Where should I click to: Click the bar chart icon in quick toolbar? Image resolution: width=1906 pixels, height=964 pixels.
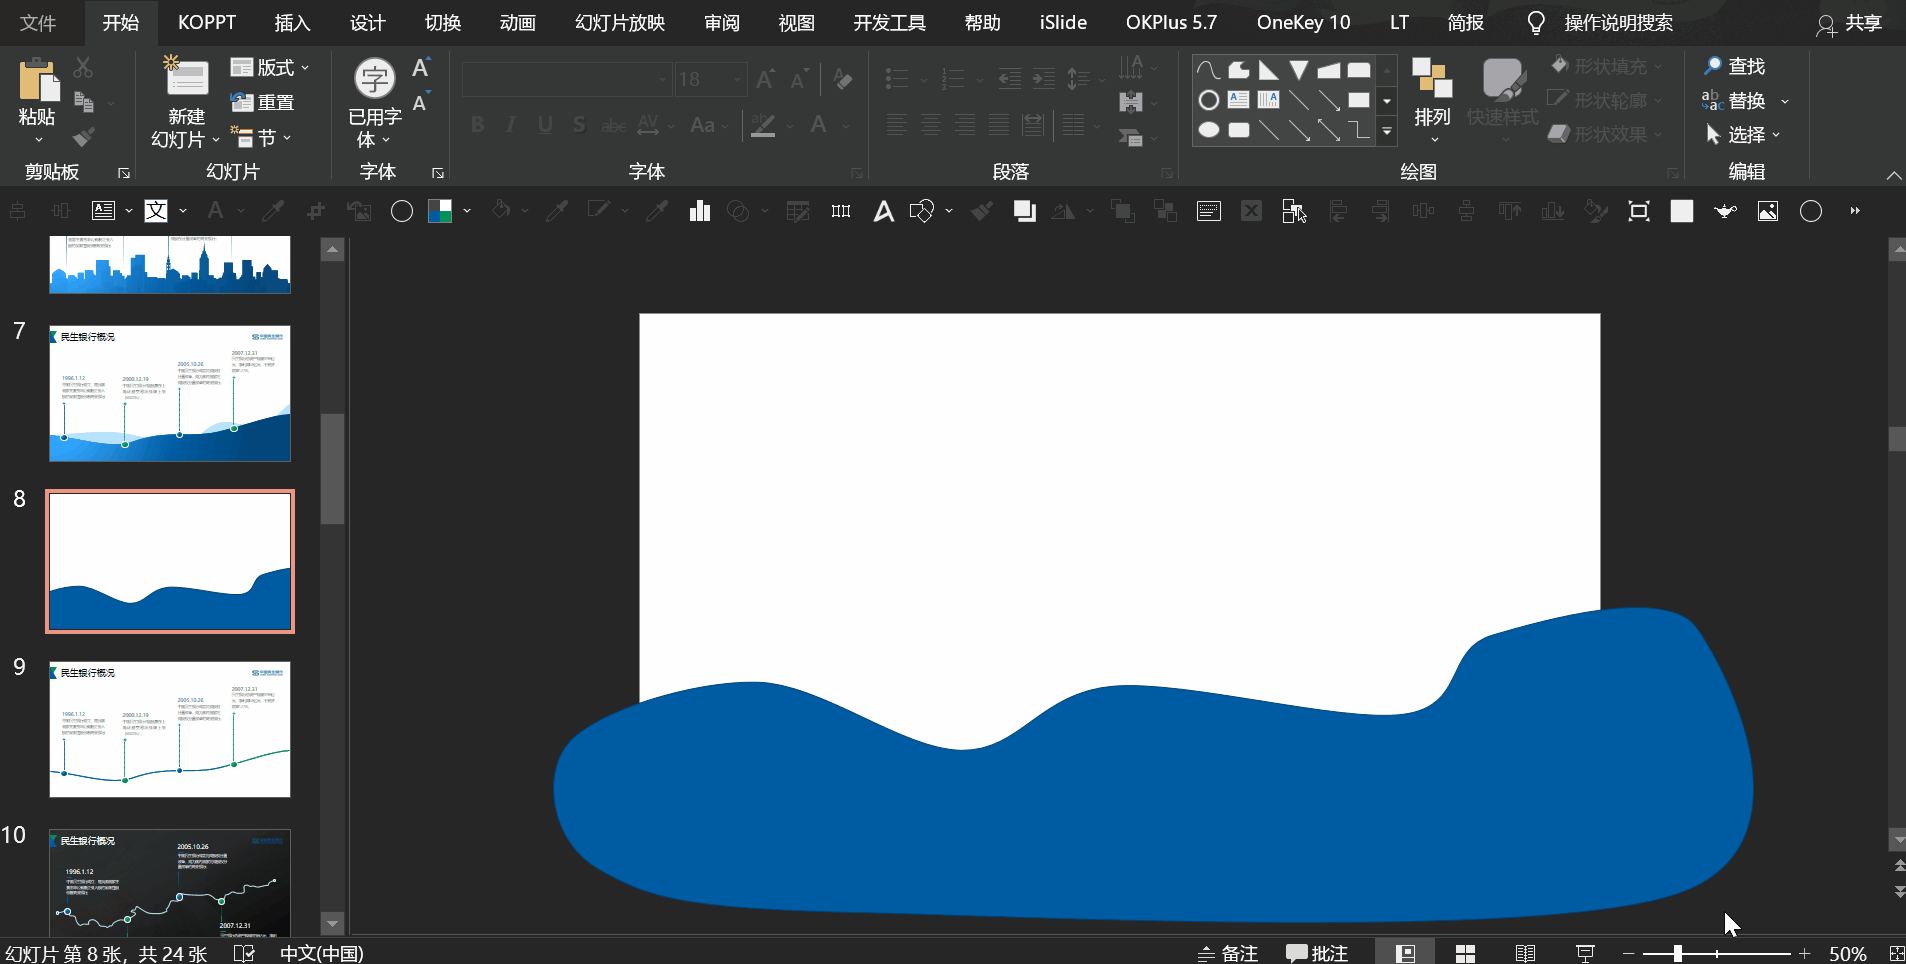[700, 211]
